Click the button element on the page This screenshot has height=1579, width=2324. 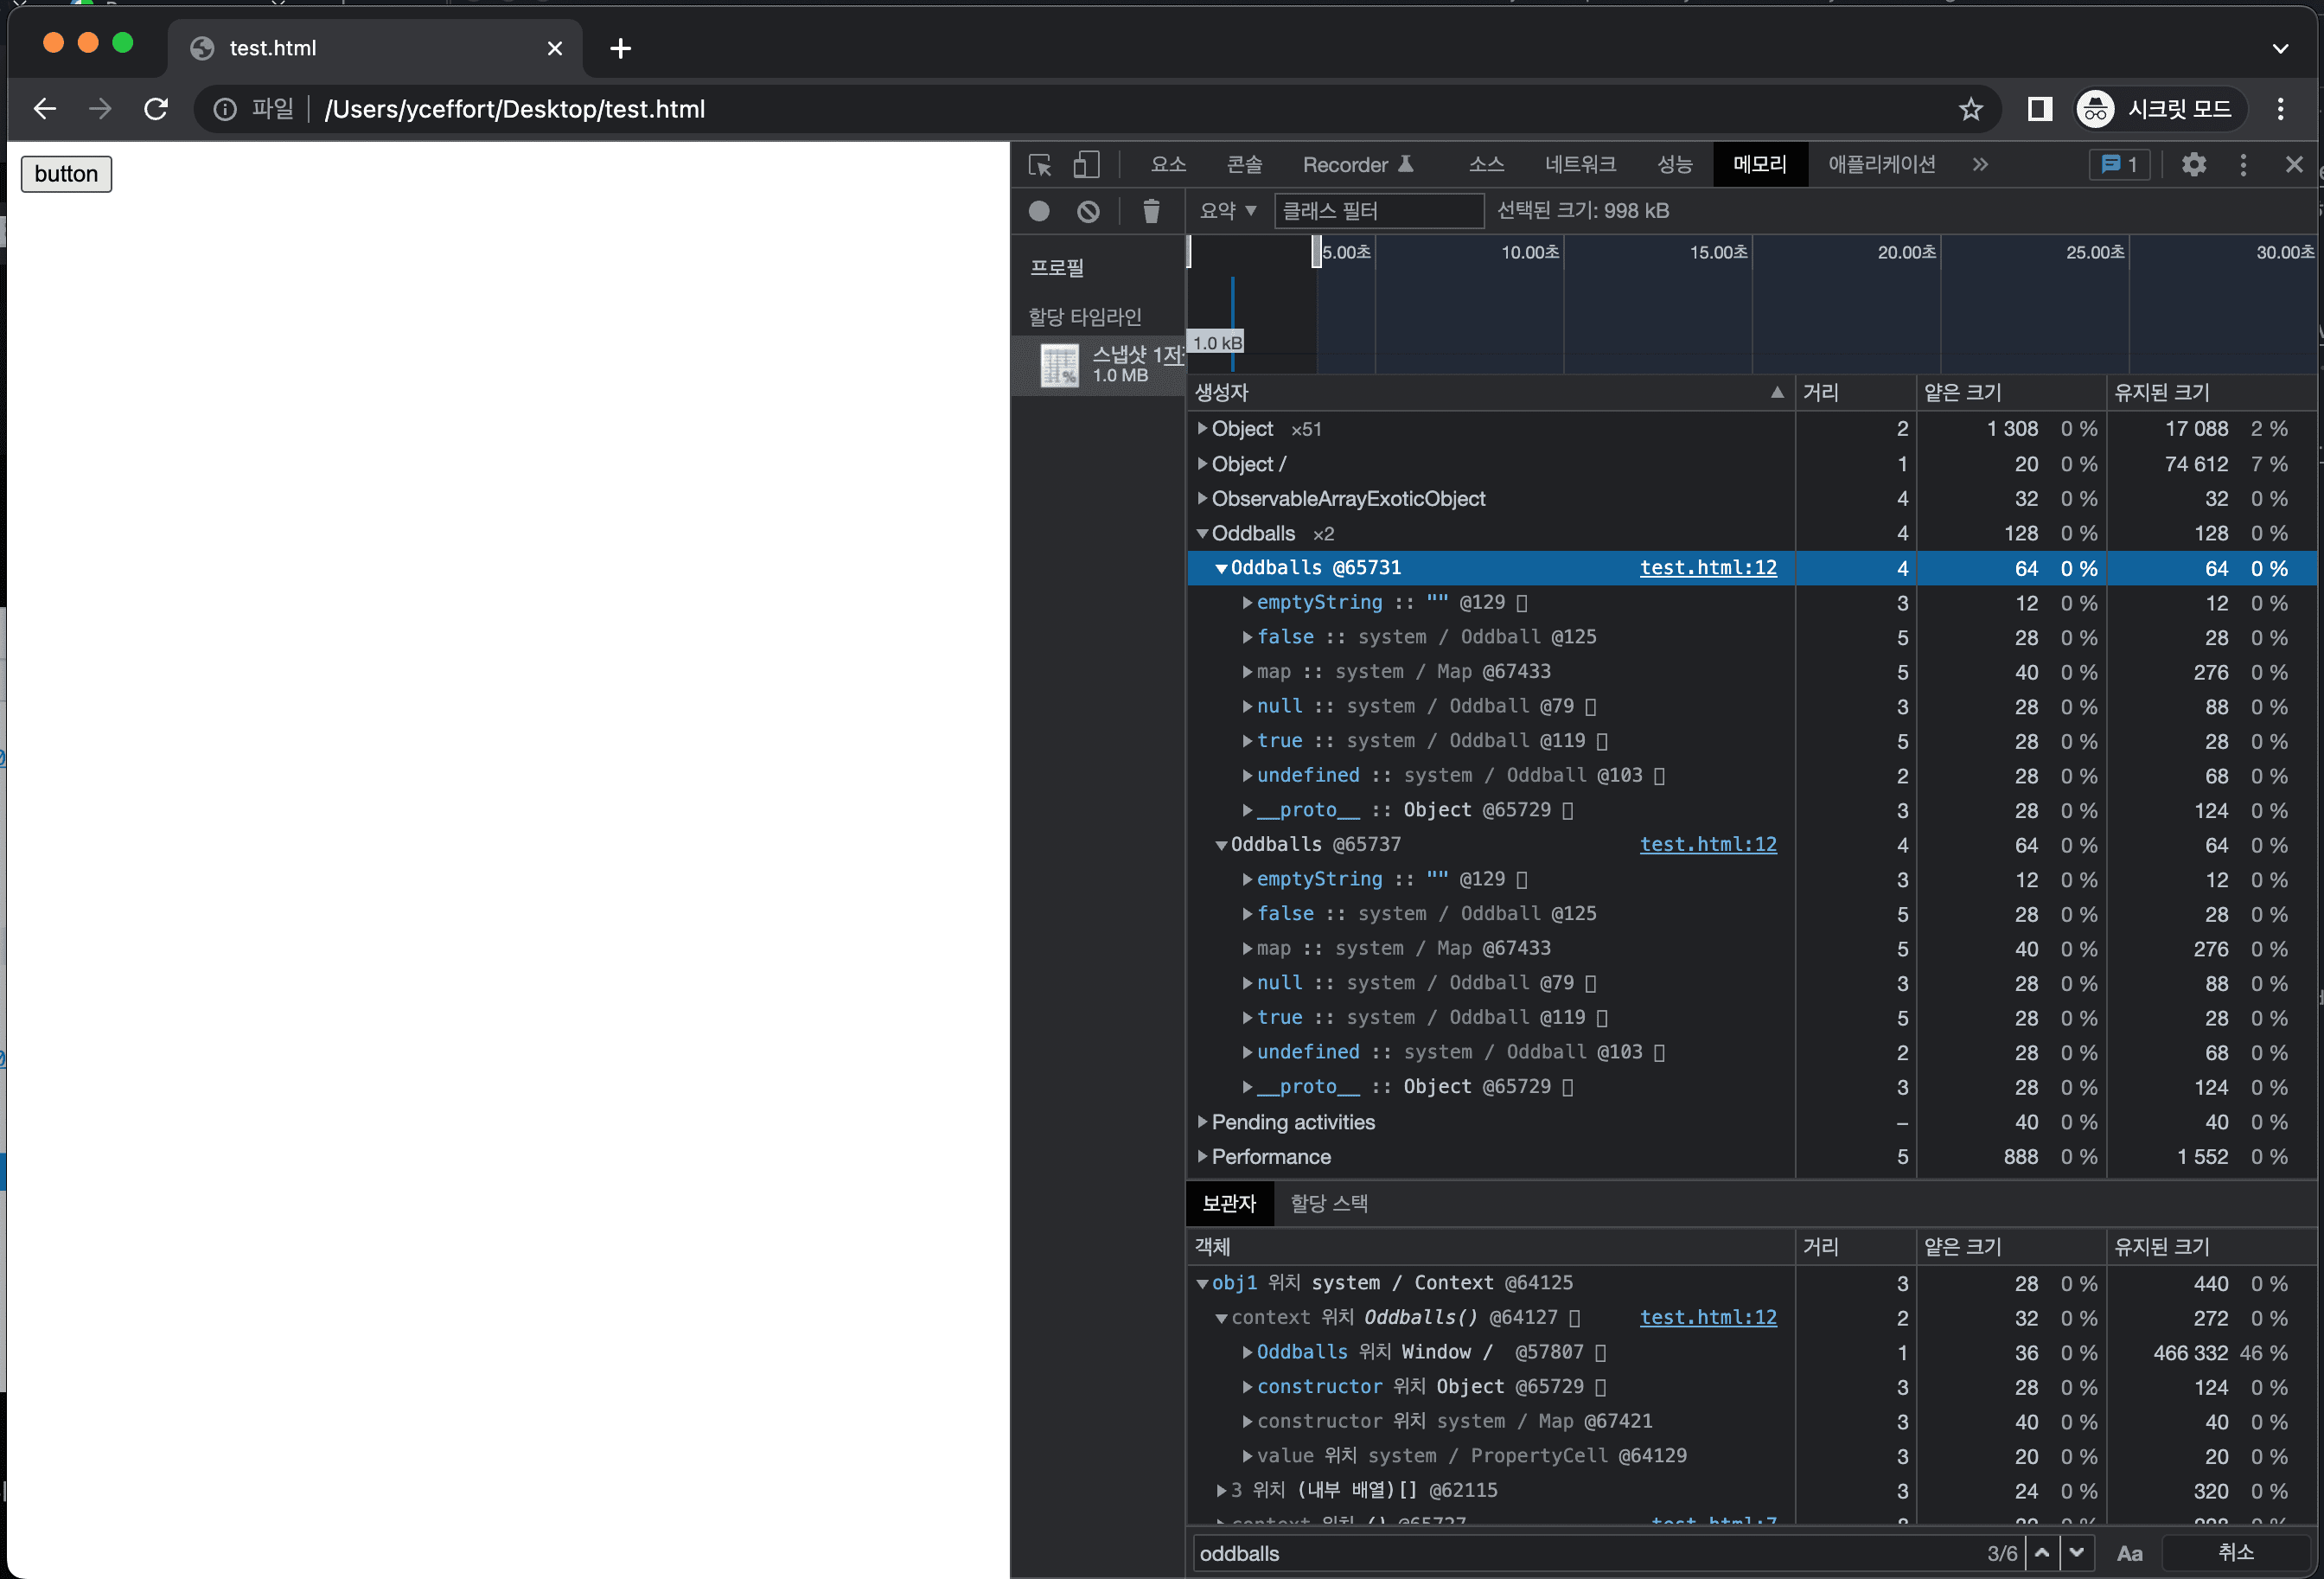tap(66, 173)
